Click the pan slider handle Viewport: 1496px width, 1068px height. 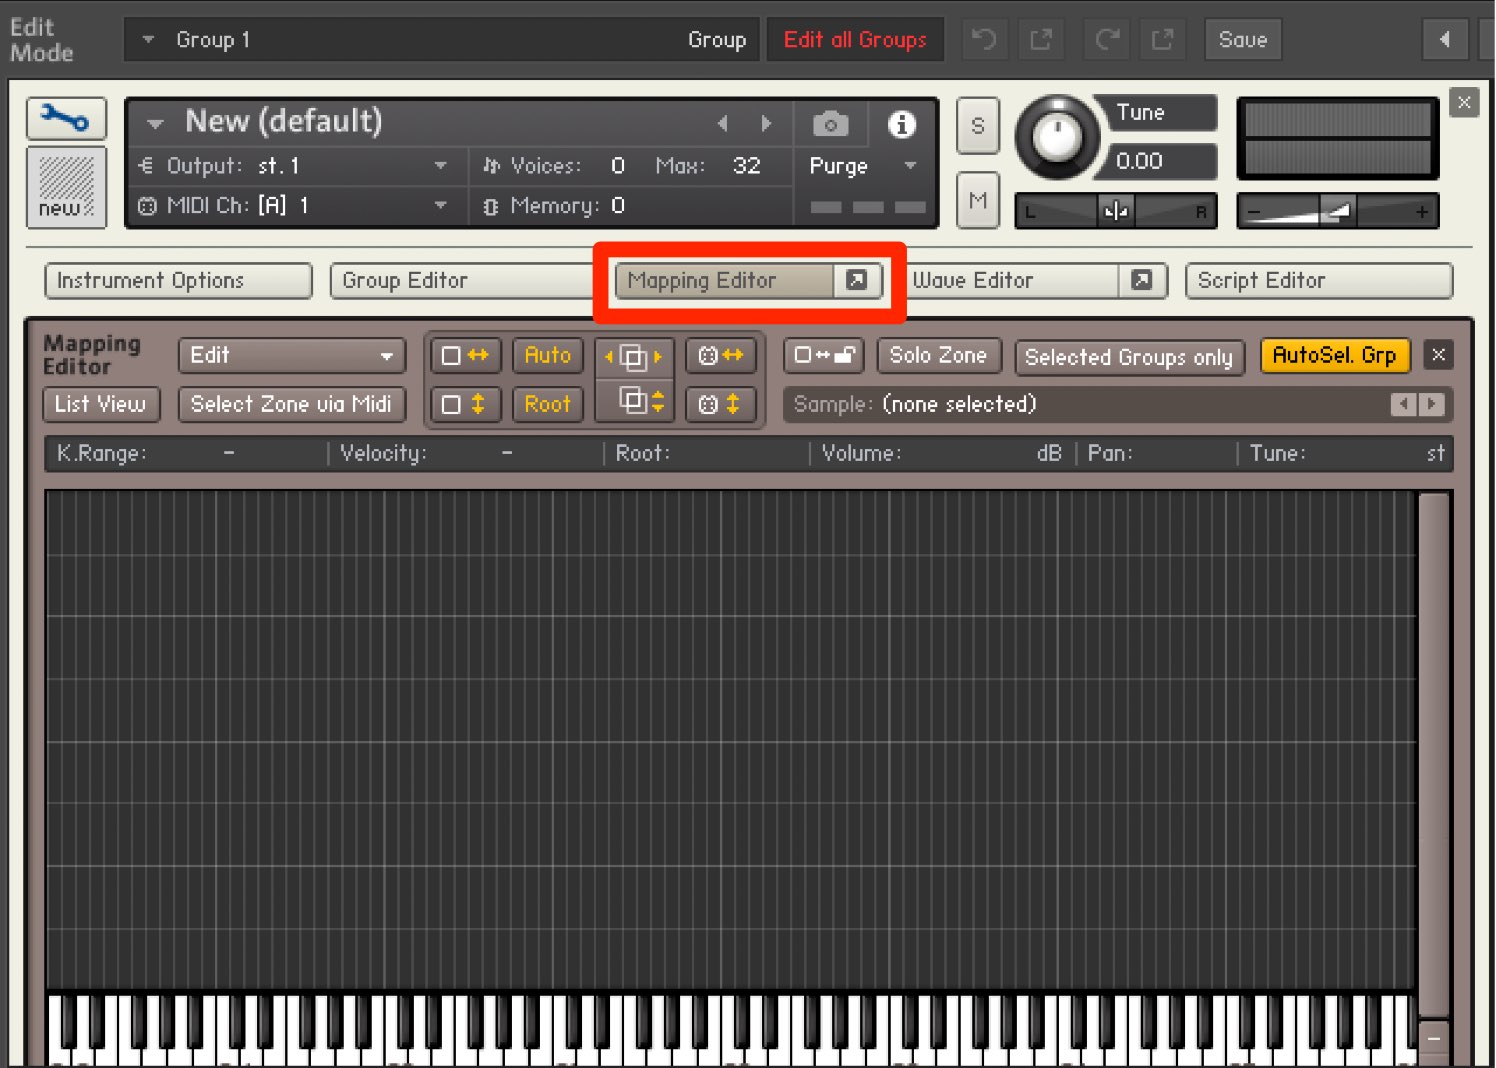pos(1116,211)
